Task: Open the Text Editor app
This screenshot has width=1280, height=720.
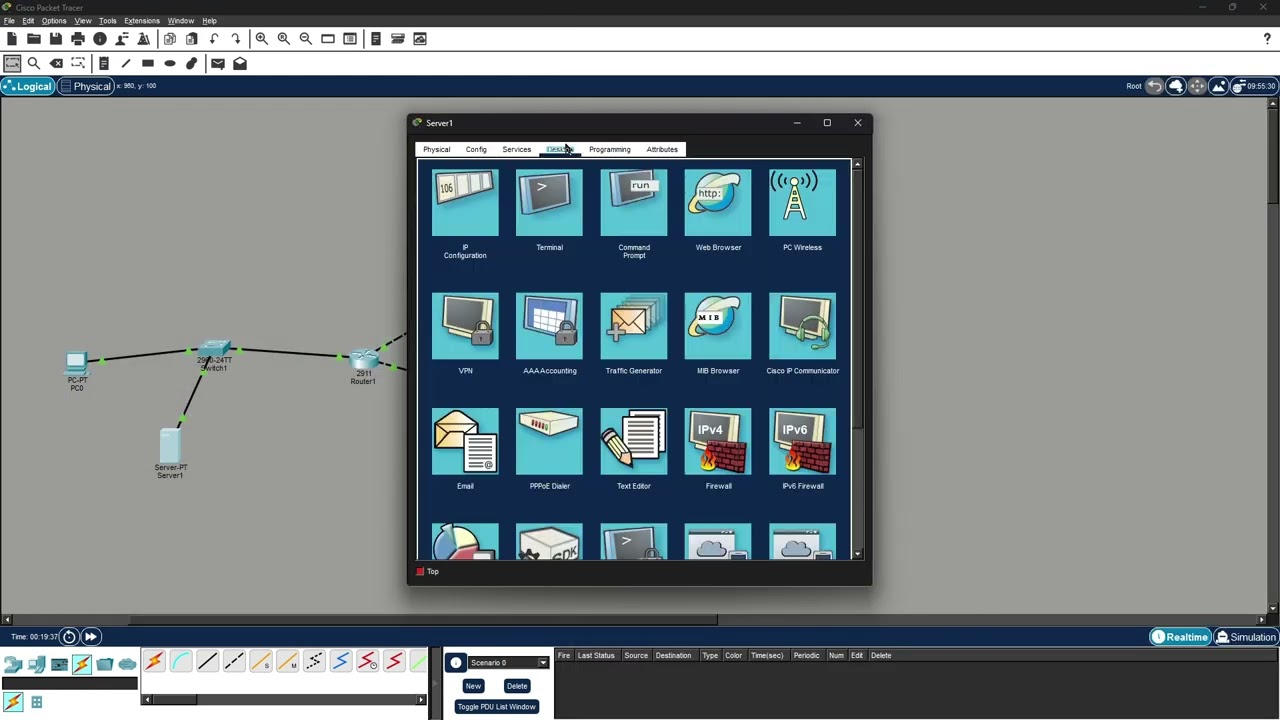Action: click(634, 442)
